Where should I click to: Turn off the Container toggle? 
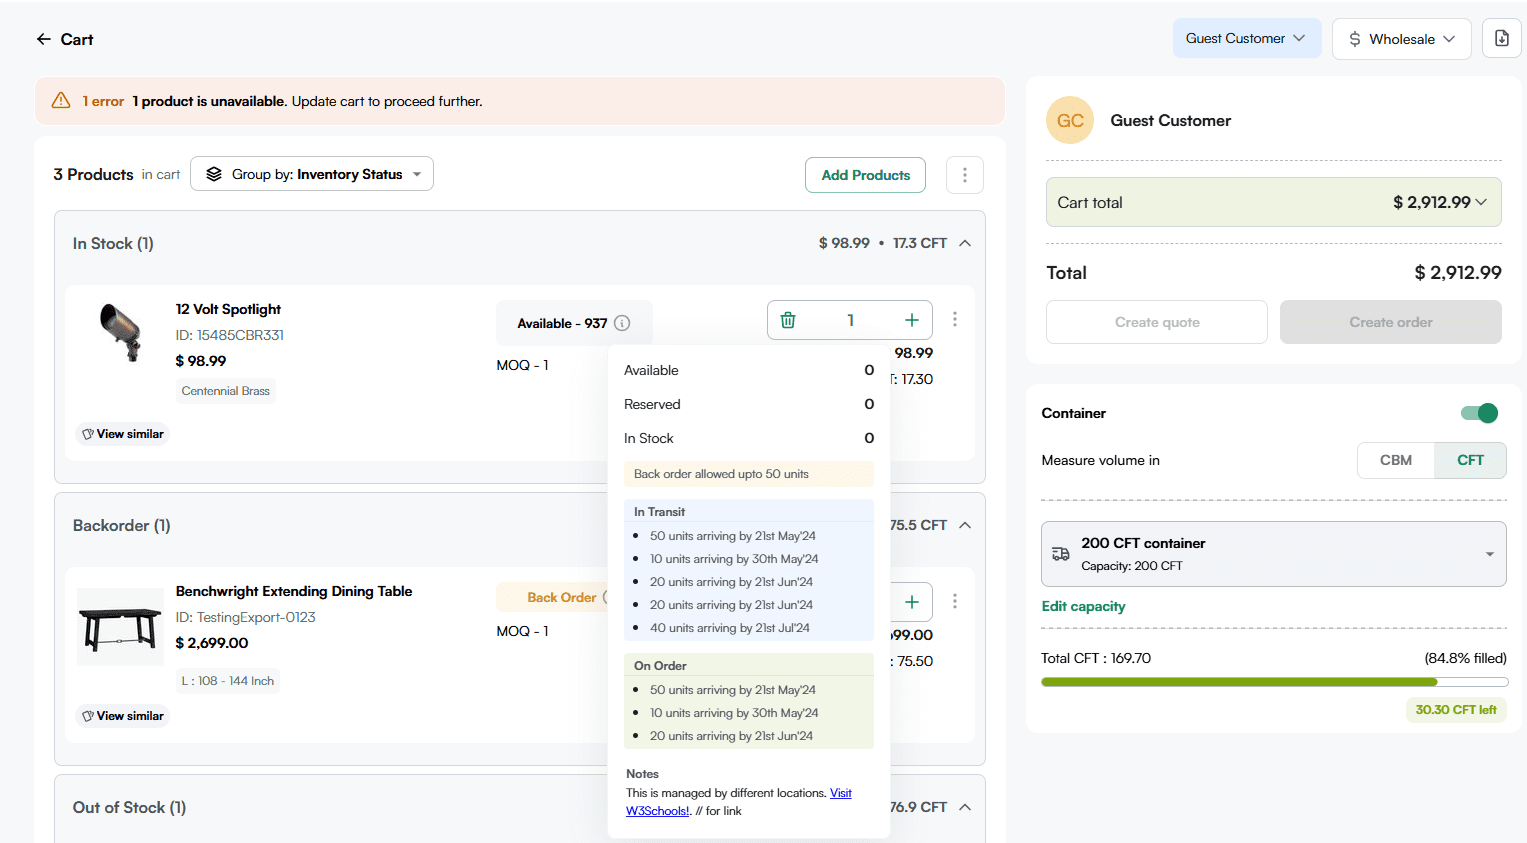click(x=1479, y=413)
